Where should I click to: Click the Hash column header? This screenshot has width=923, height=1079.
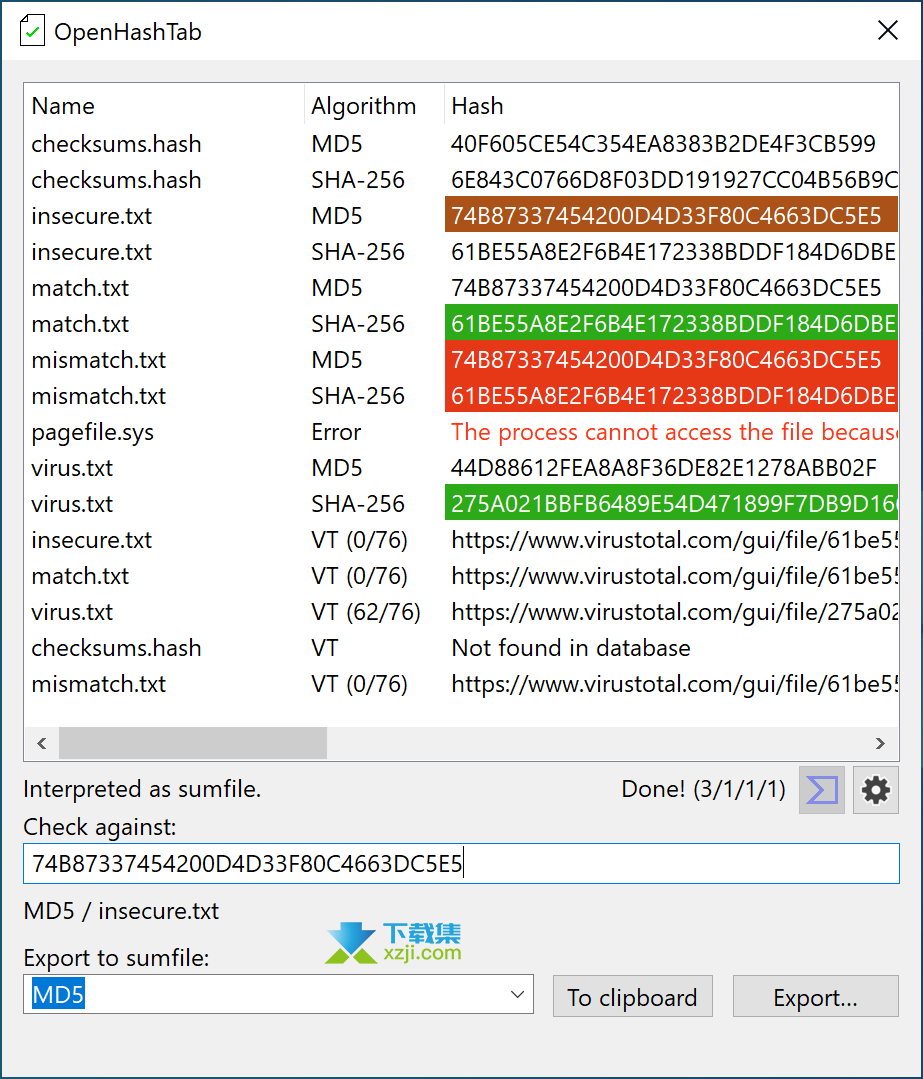[x=477, y=106]
